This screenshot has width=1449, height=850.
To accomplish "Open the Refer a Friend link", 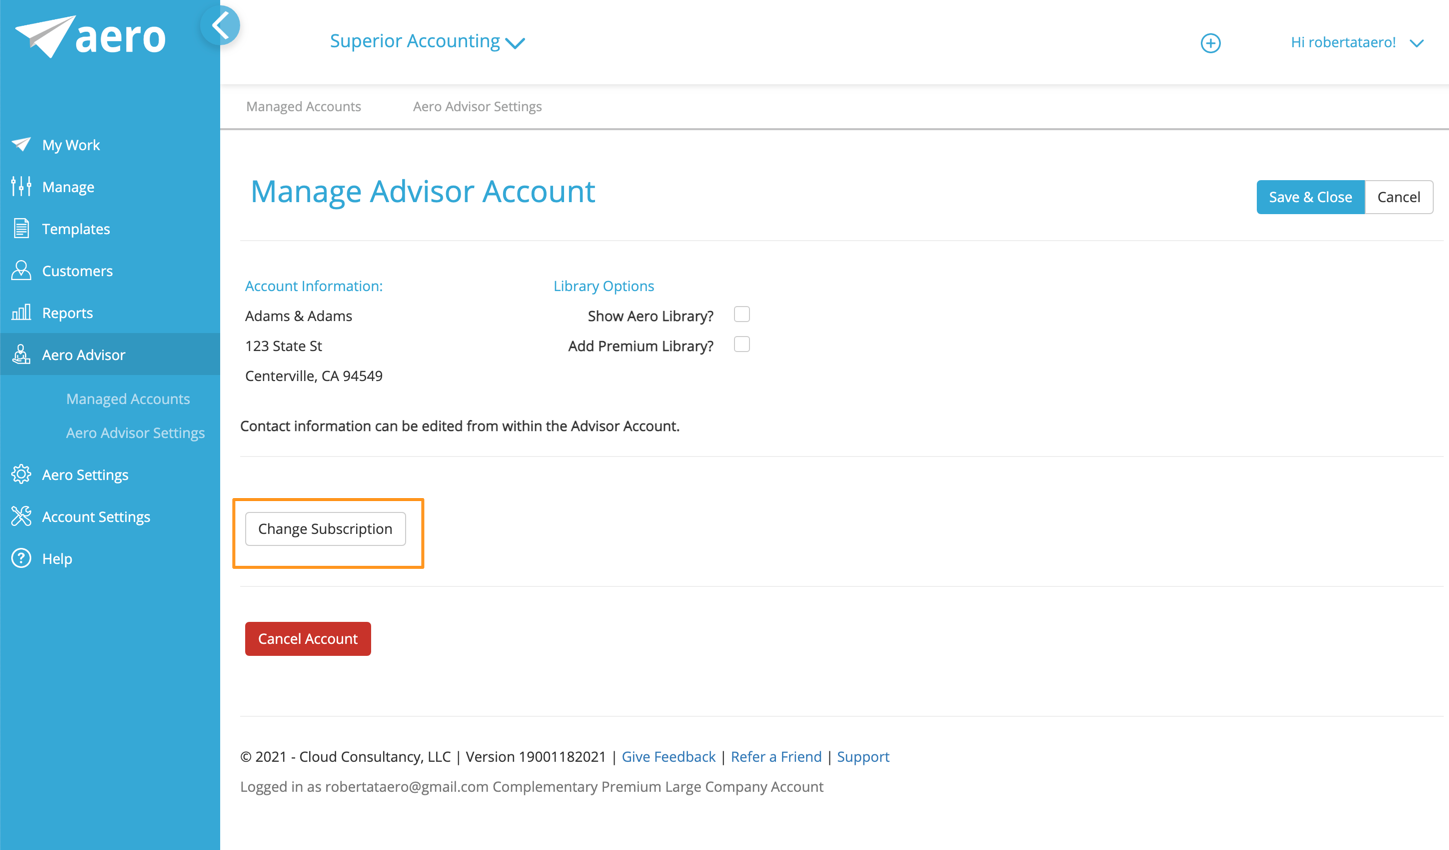I will (x=776, y=757).
